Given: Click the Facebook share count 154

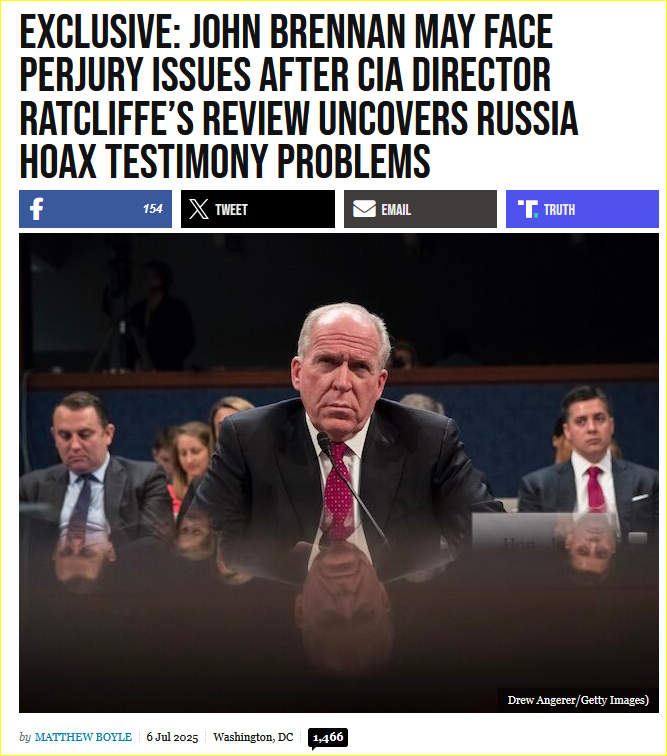Looking at the screenshot, I should click(152, 209).
